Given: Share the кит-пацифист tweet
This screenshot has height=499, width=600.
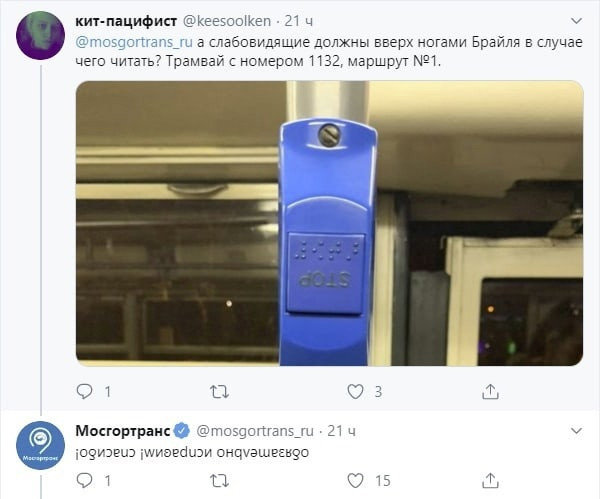Looking at the screenshot, I should [490, 391].
